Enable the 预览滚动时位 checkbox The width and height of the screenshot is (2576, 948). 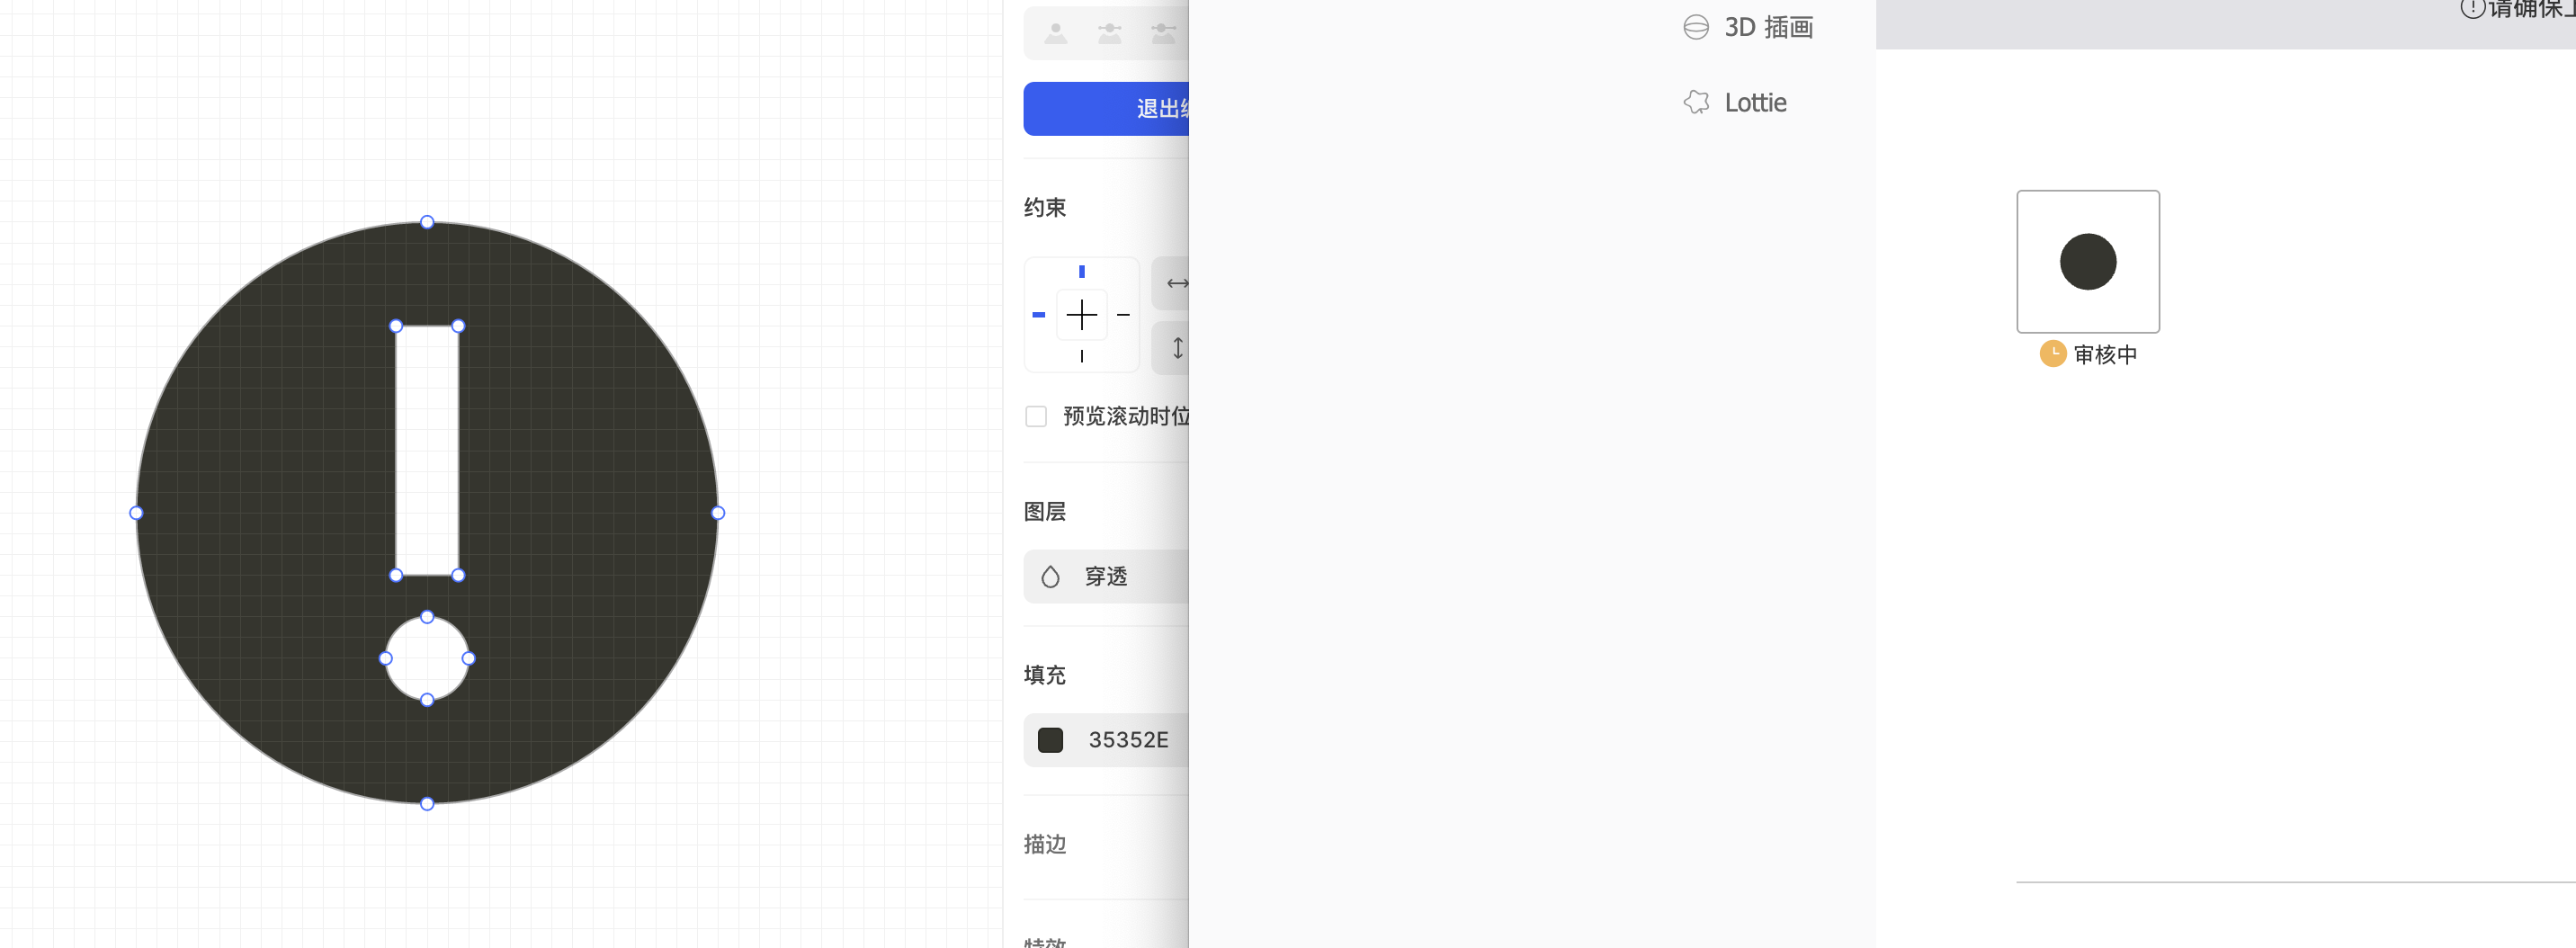[1036, 416]
